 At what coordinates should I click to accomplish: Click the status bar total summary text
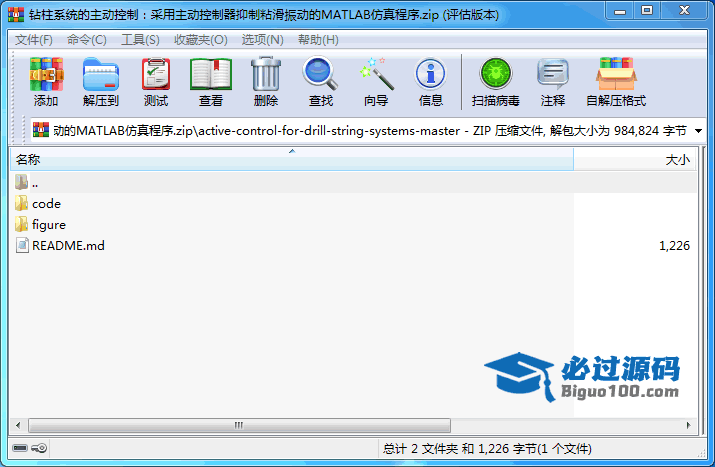click(x=487, y=449)
